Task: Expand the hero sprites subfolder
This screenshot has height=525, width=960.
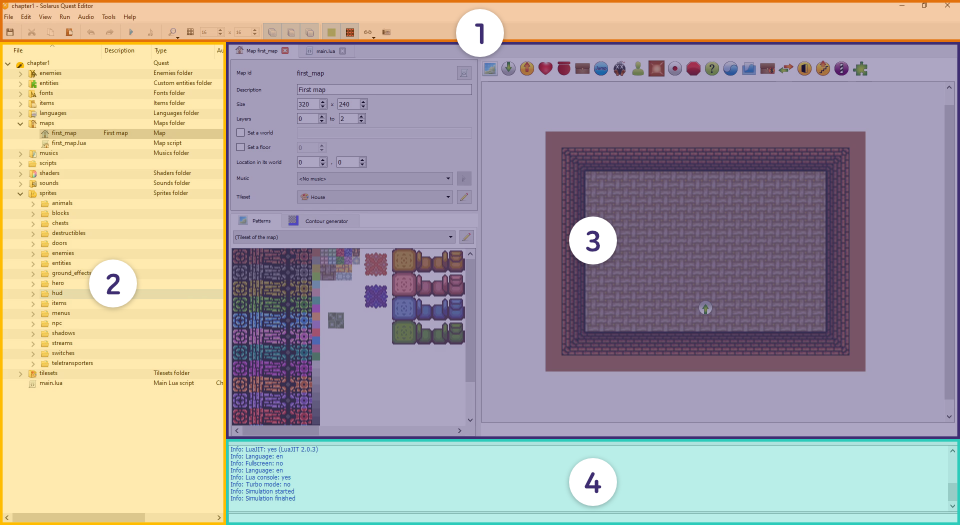Action: [x=32, y=283]
